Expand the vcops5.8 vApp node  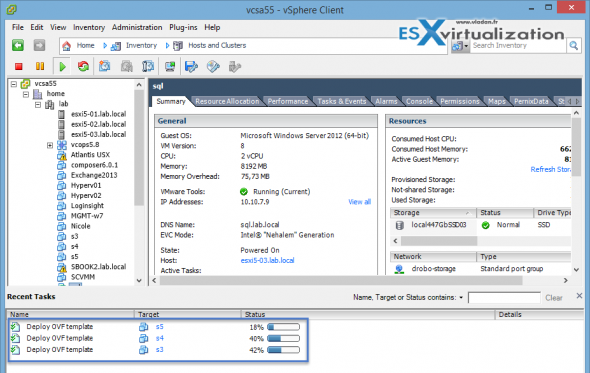click(50, 145)
